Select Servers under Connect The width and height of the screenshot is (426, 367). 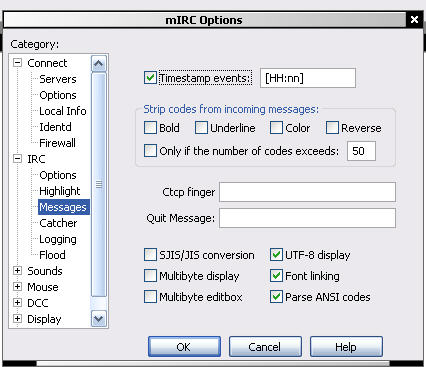pyautogui.click(x=58, y=79)
